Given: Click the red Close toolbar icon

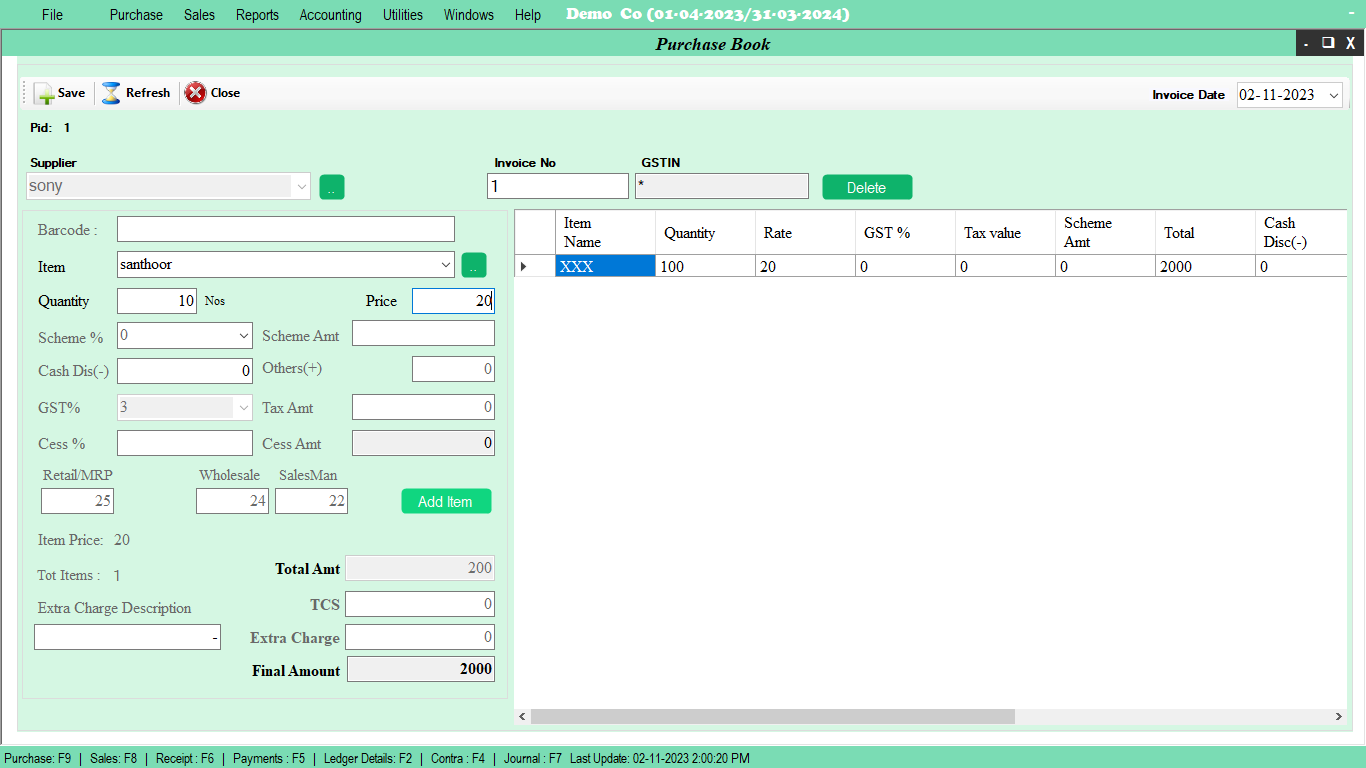Looking at the screenshot, I should (x=196, y=92).
